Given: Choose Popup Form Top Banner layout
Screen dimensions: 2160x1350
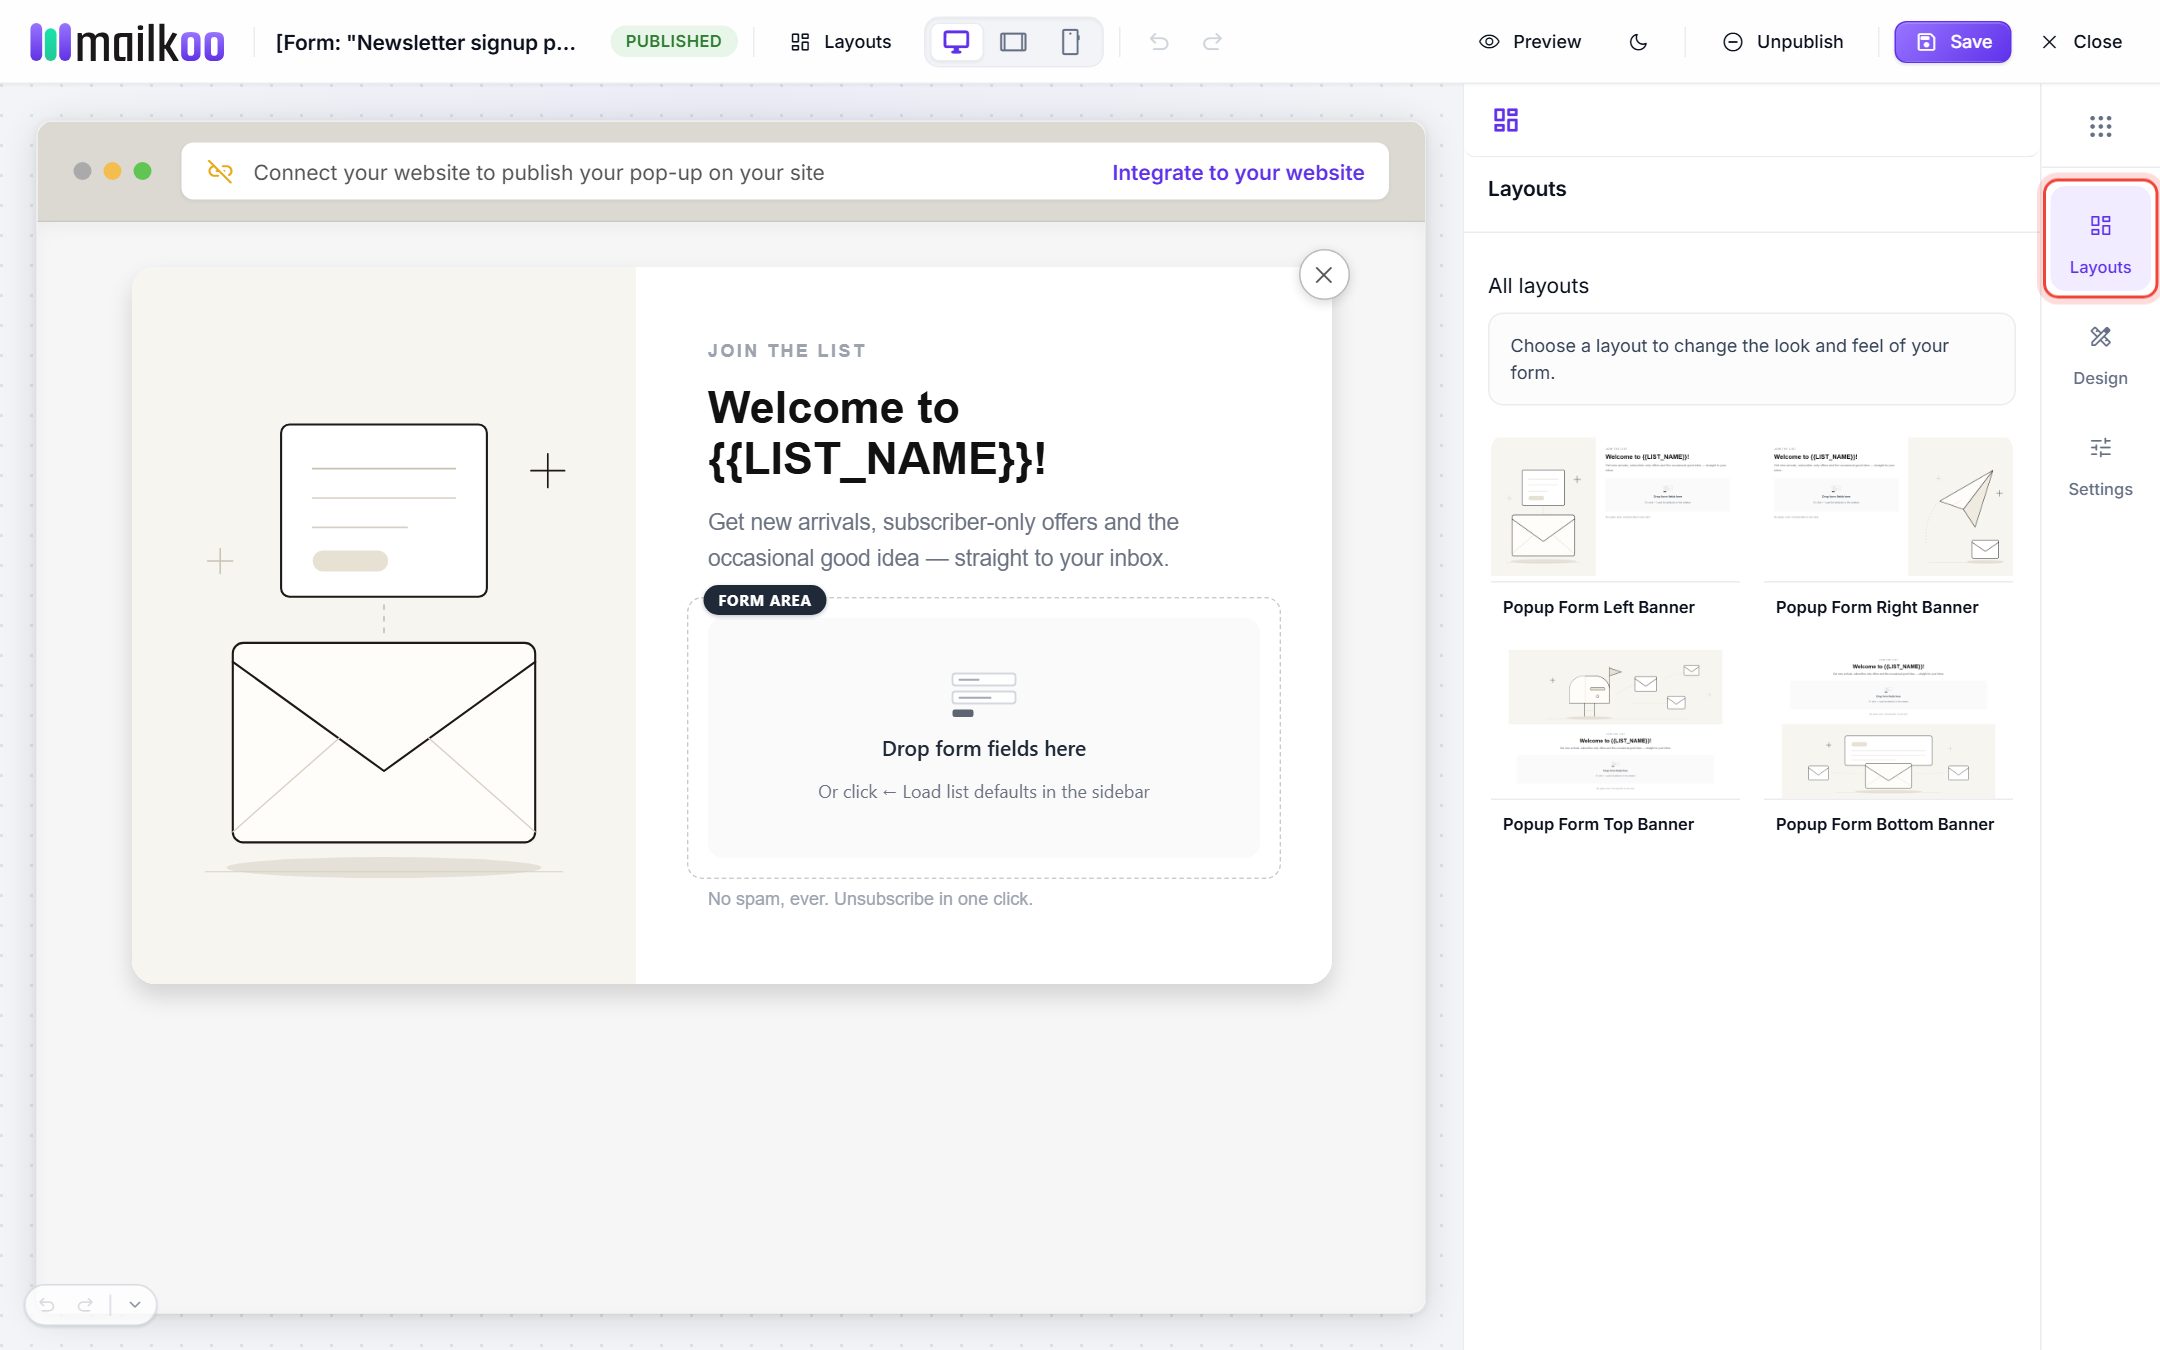Looking at the screenshot, I should tap(1615, 743).
